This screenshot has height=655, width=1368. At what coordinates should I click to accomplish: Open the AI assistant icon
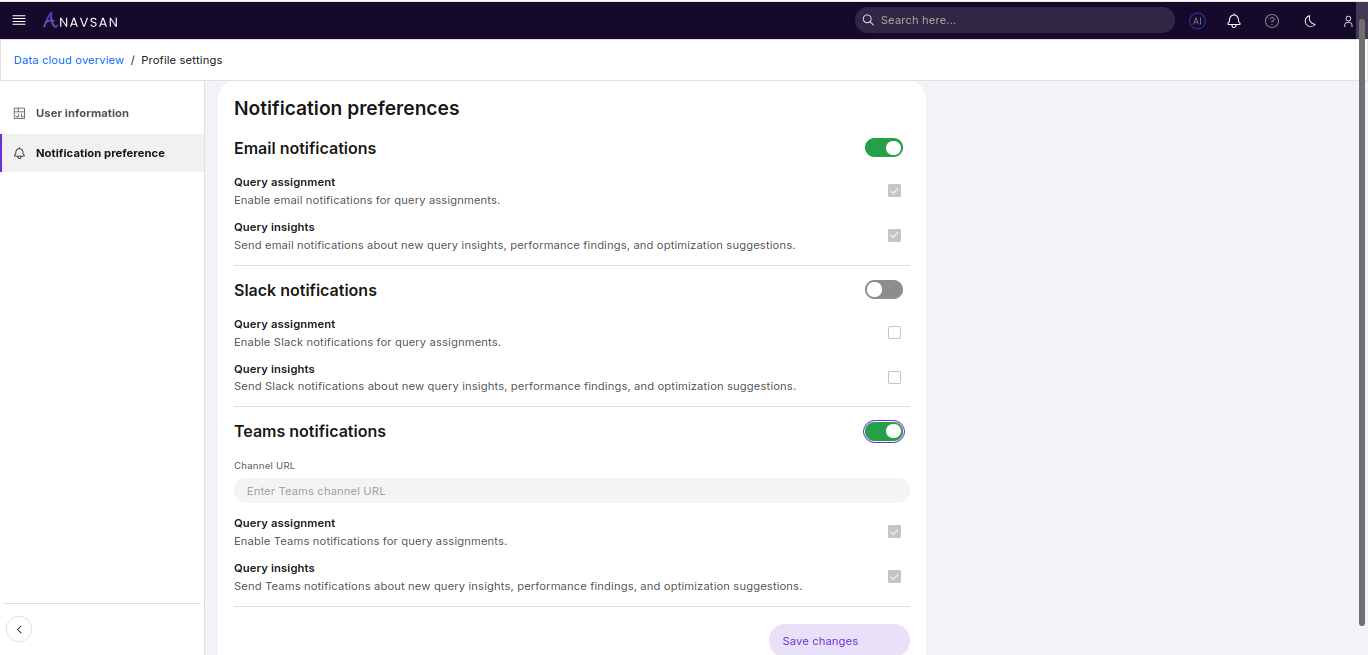click(1197, 20)
